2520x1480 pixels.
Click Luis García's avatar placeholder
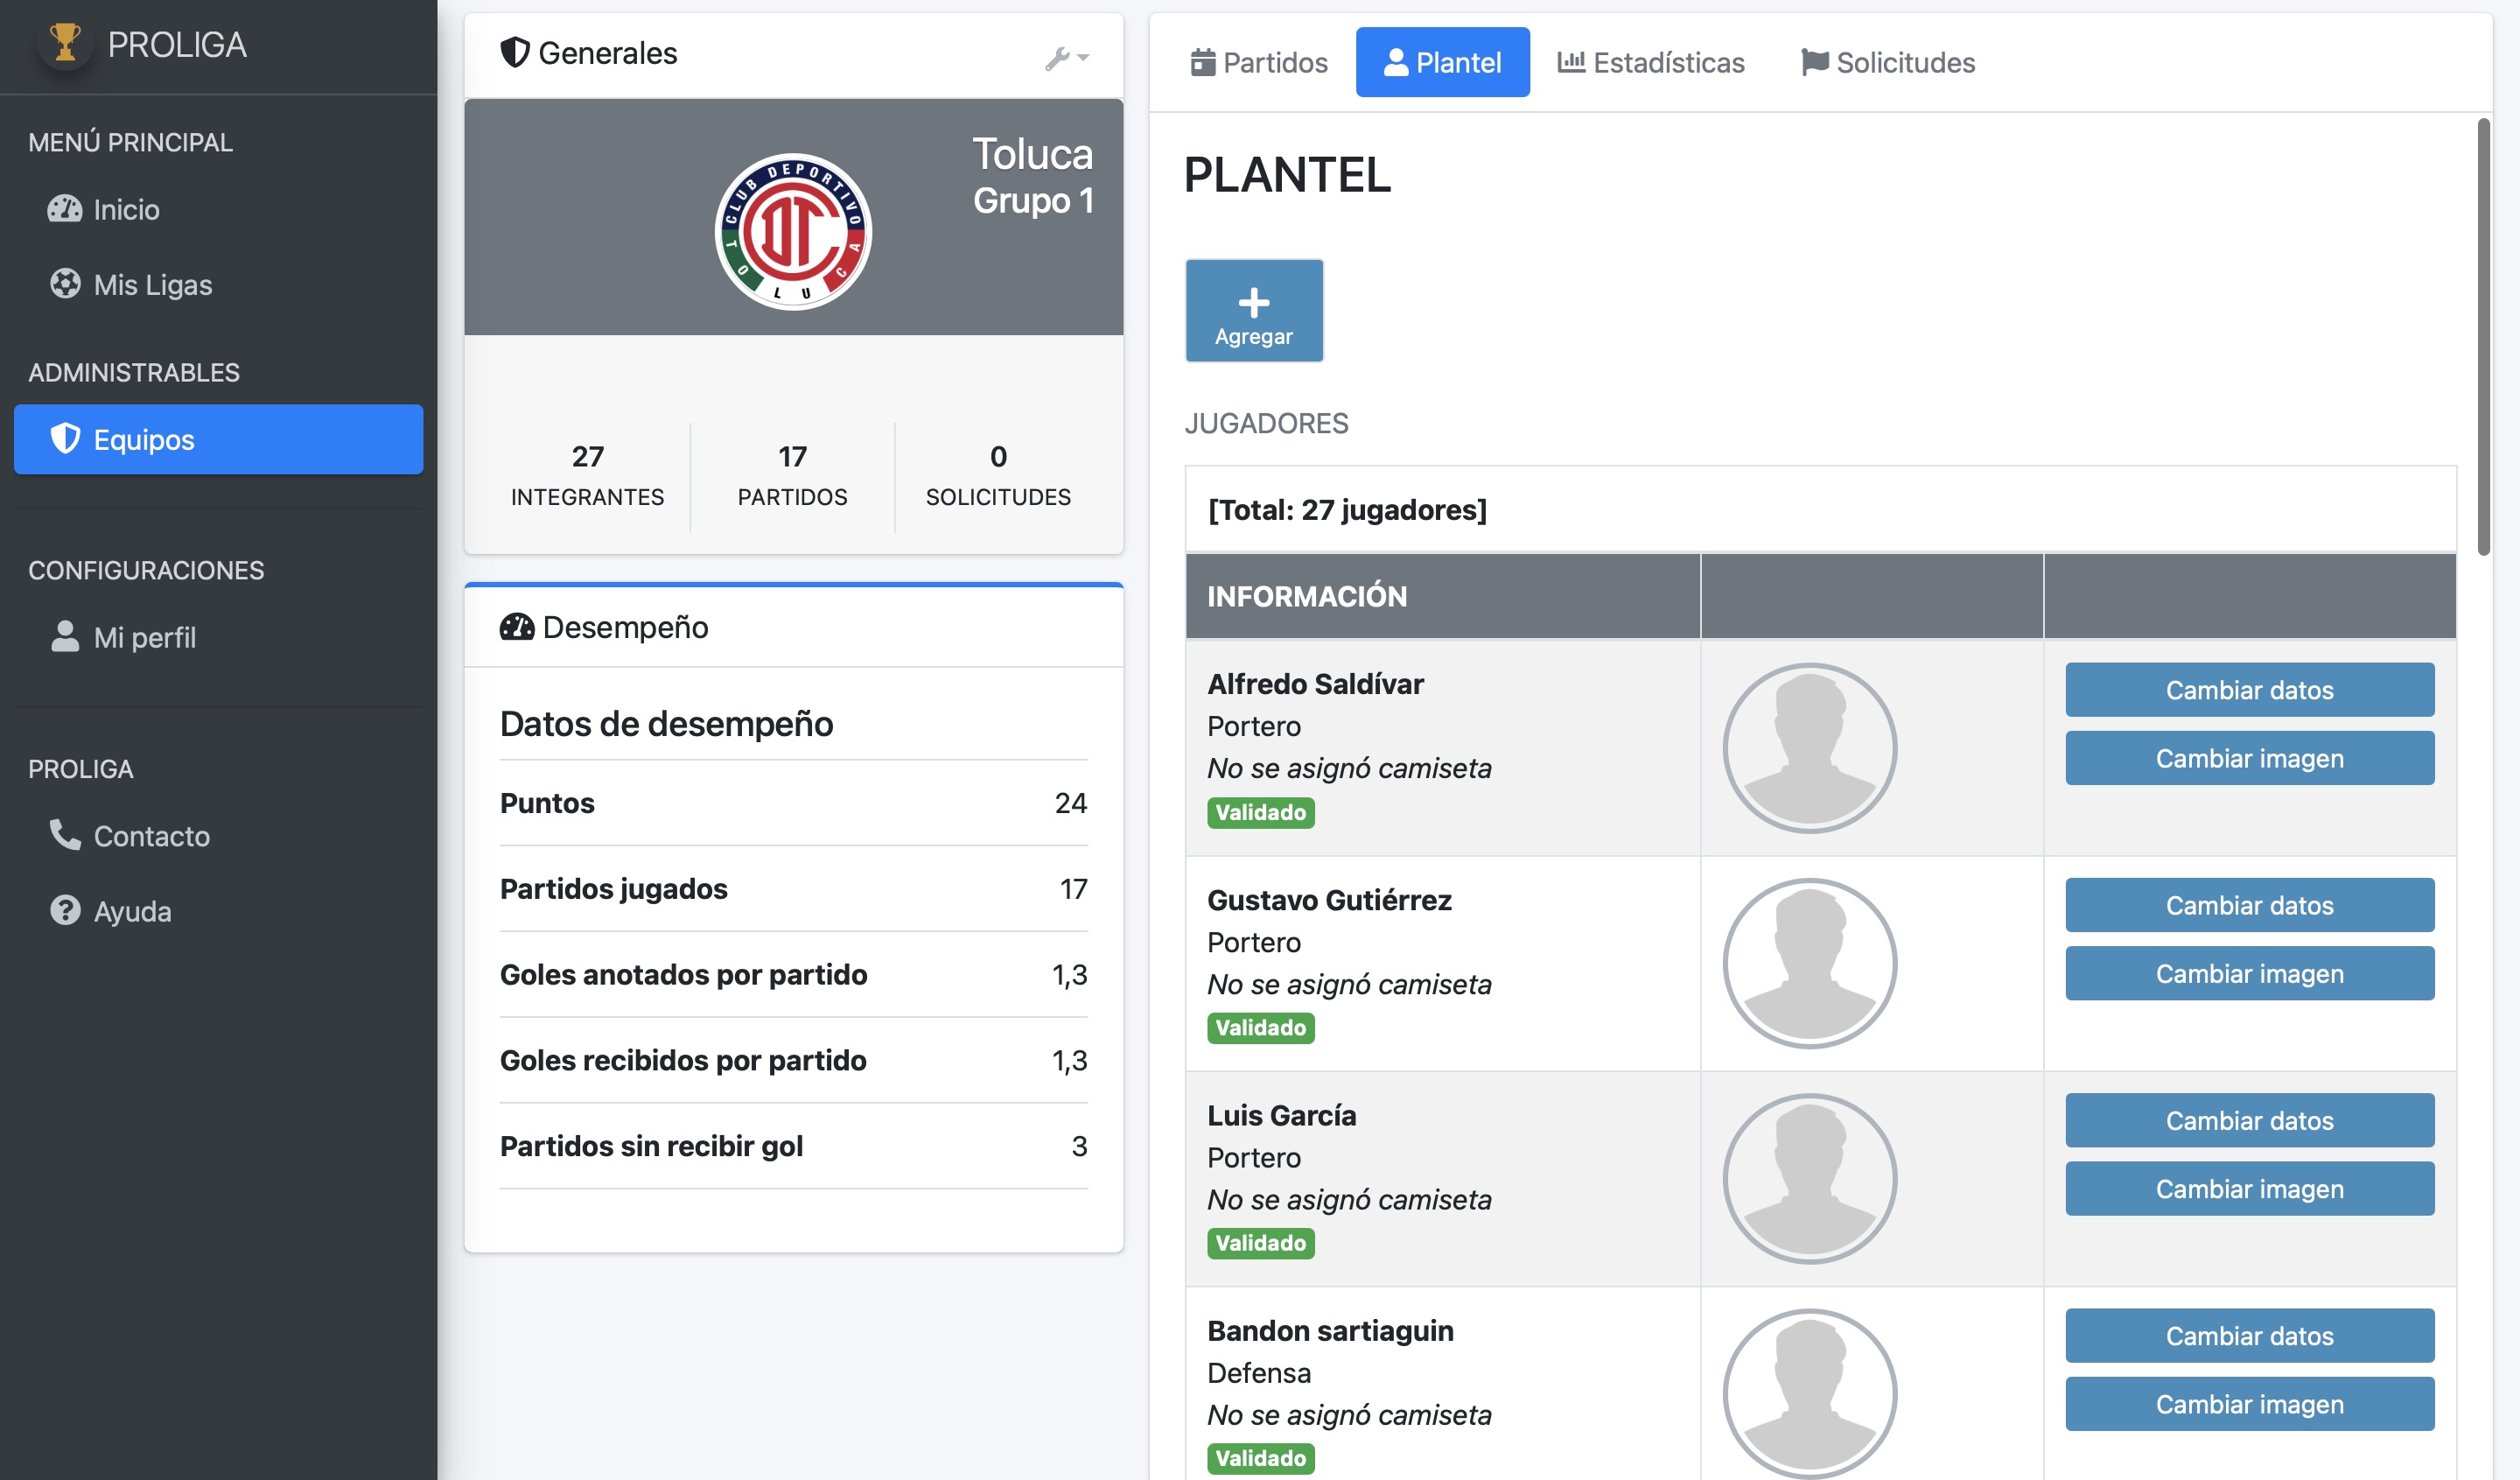click(1809, 1178)
